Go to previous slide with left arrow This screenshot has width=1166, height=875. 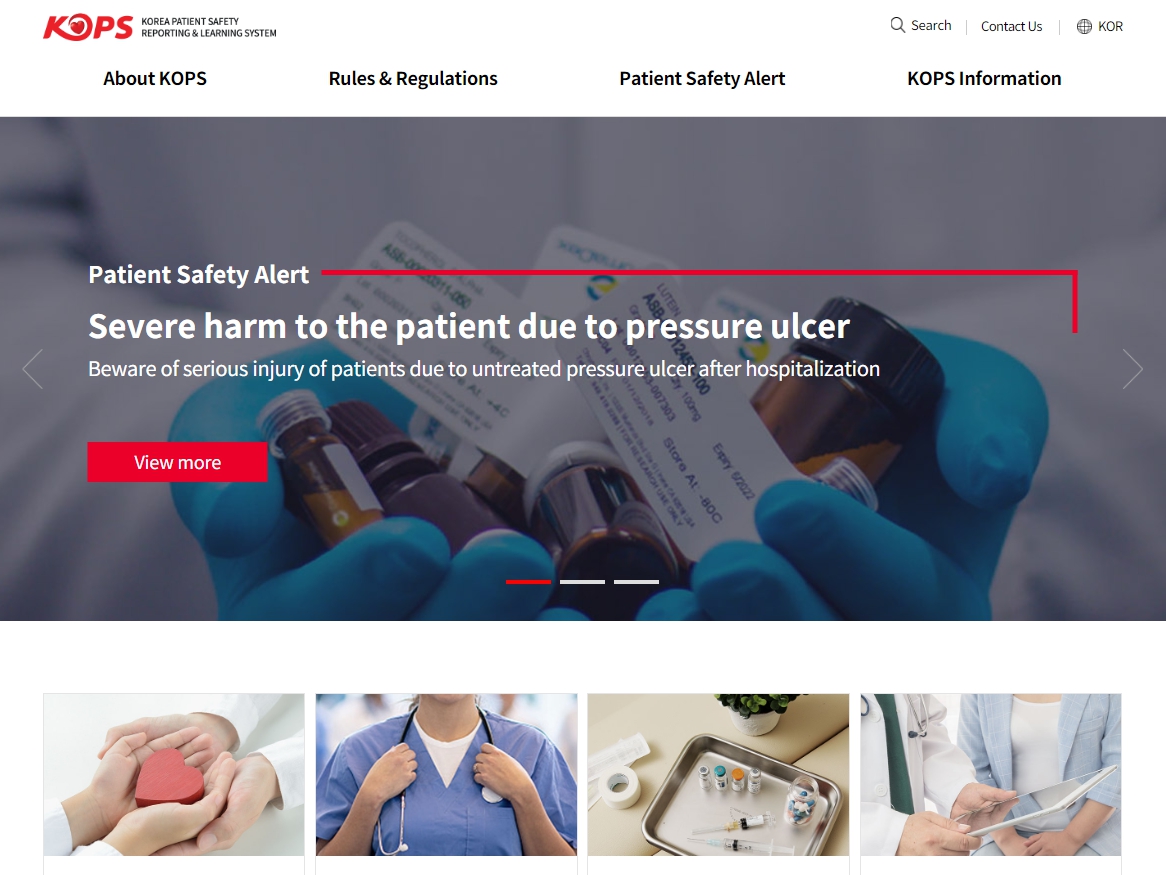click(33, 369)
